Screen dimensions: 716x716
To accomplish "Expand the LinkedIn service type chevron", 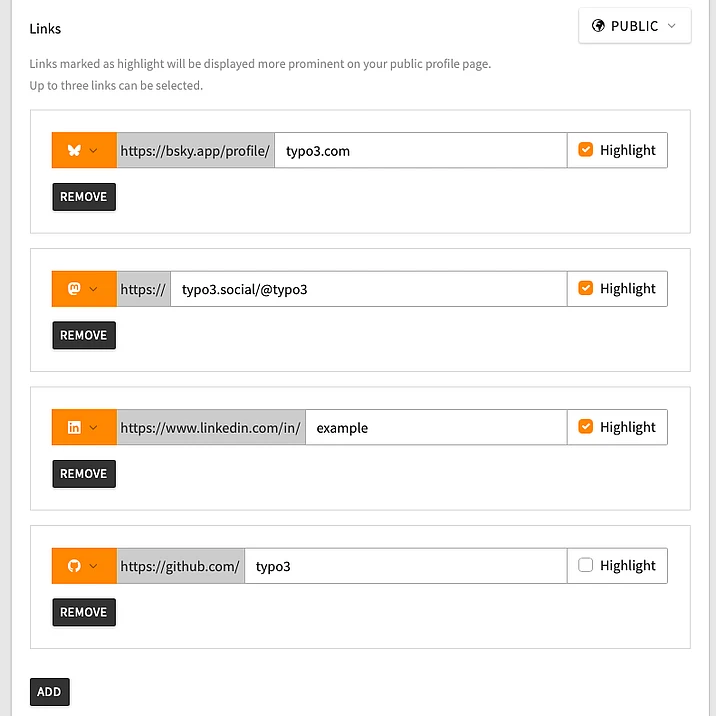I will pos(94,428).
